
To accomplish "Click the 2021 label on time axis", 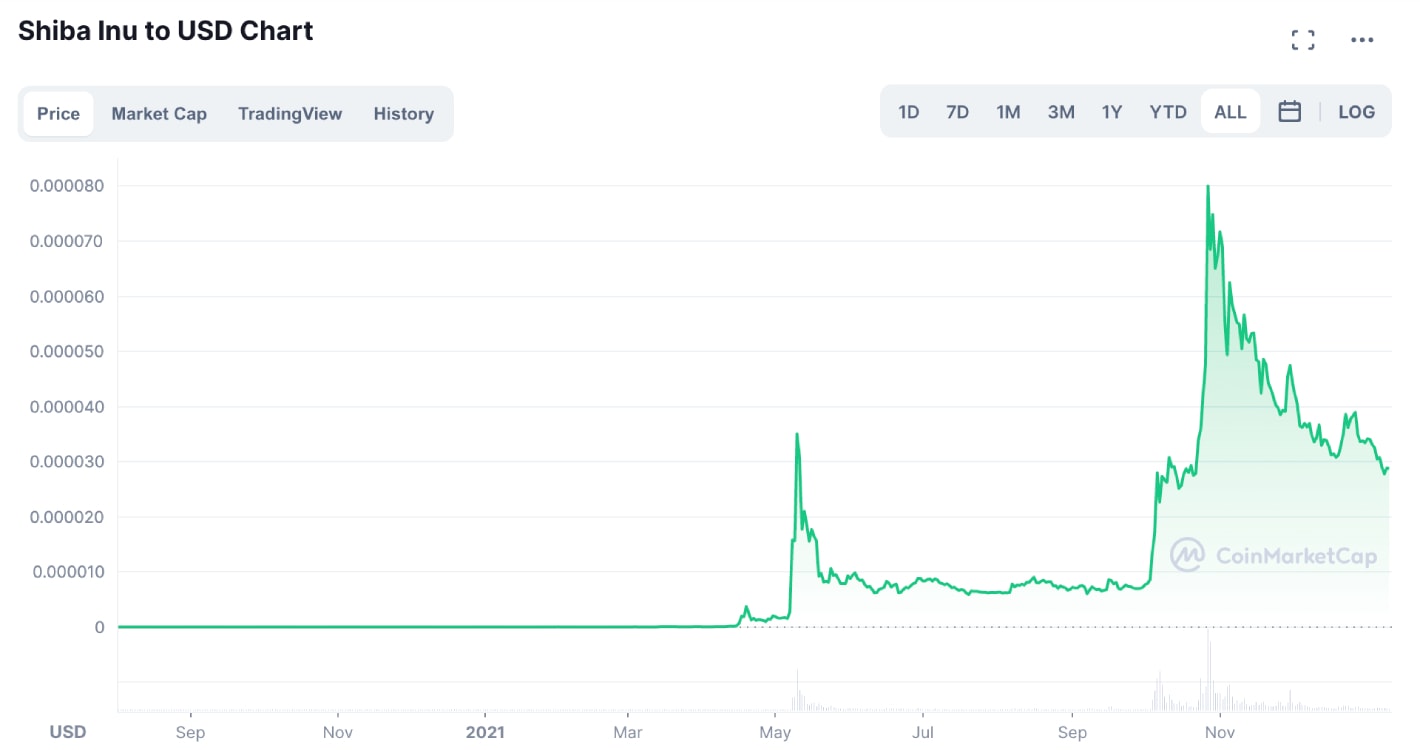I will [484, 732].
